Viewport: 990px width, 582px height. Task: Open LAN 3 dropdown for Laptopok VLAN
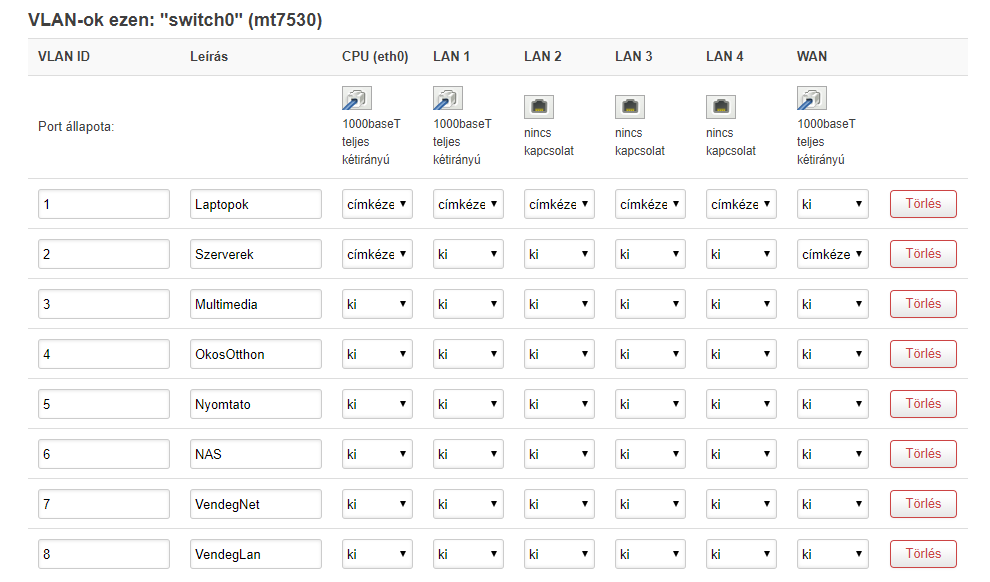click(650, 204)
